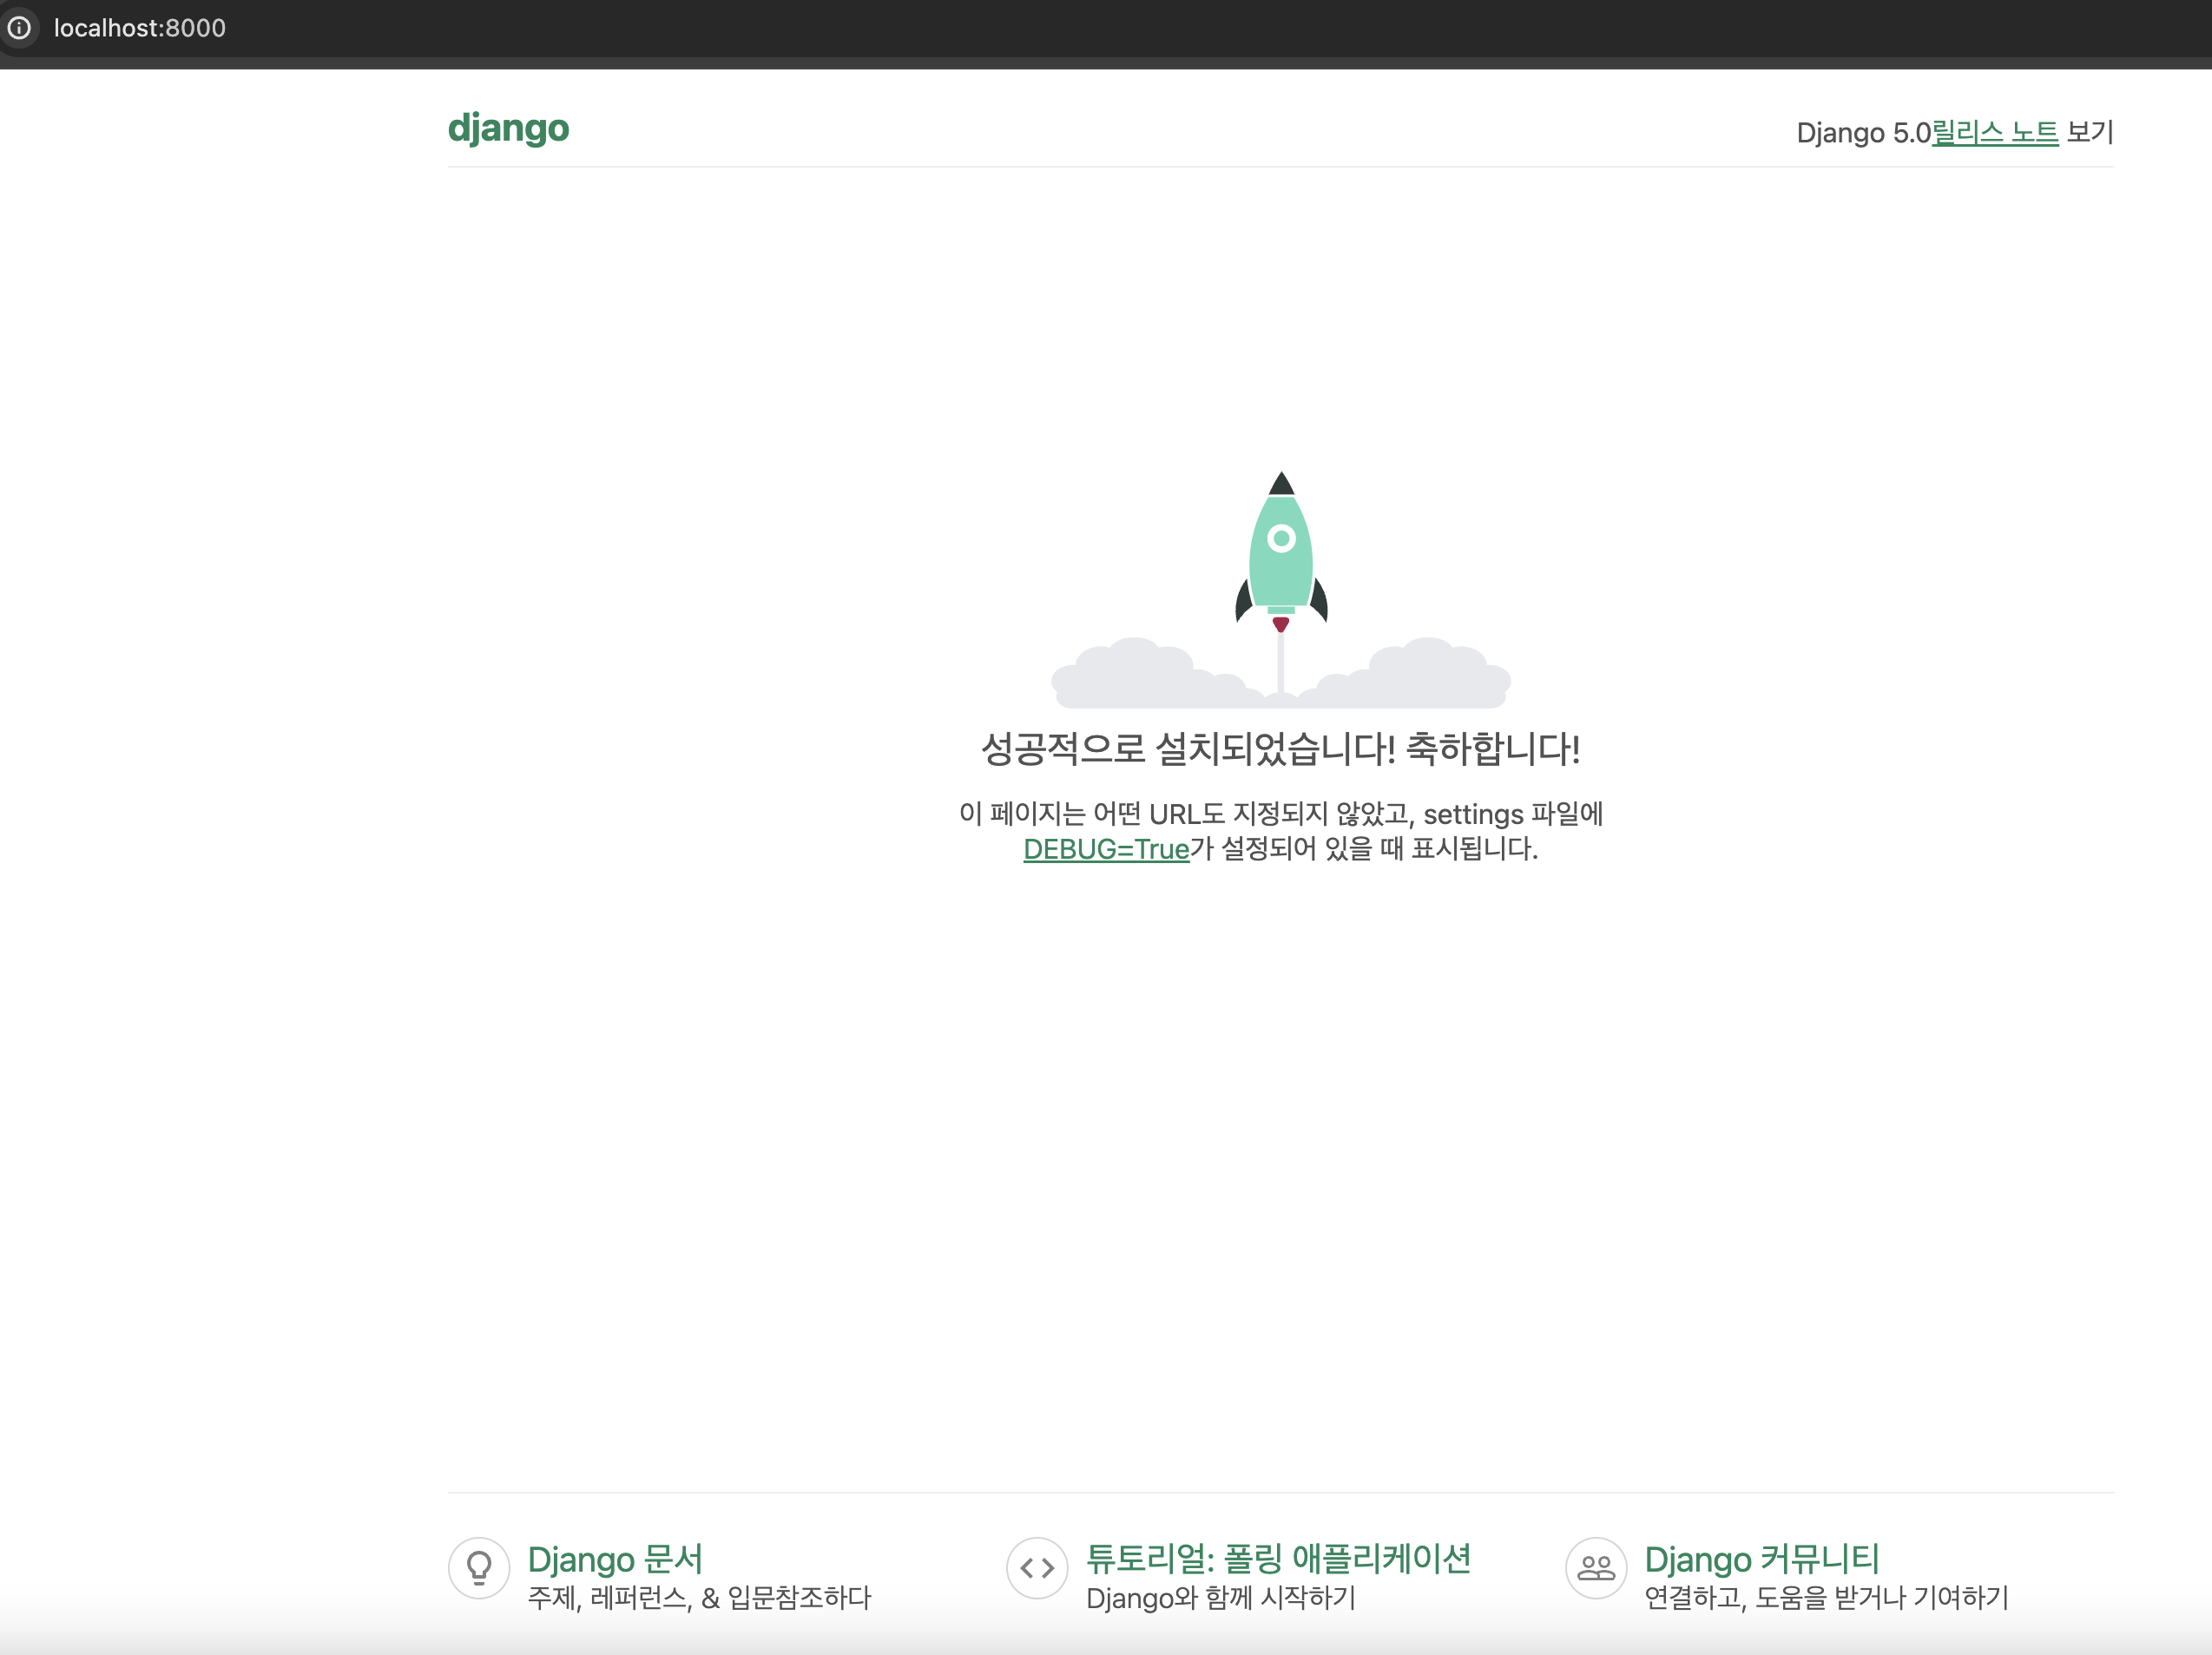The image size is (2212, 1655).
Task: Open 튜토리얼: 폴링 애플리케이션 link
Action: (x=1278, y=1559)
